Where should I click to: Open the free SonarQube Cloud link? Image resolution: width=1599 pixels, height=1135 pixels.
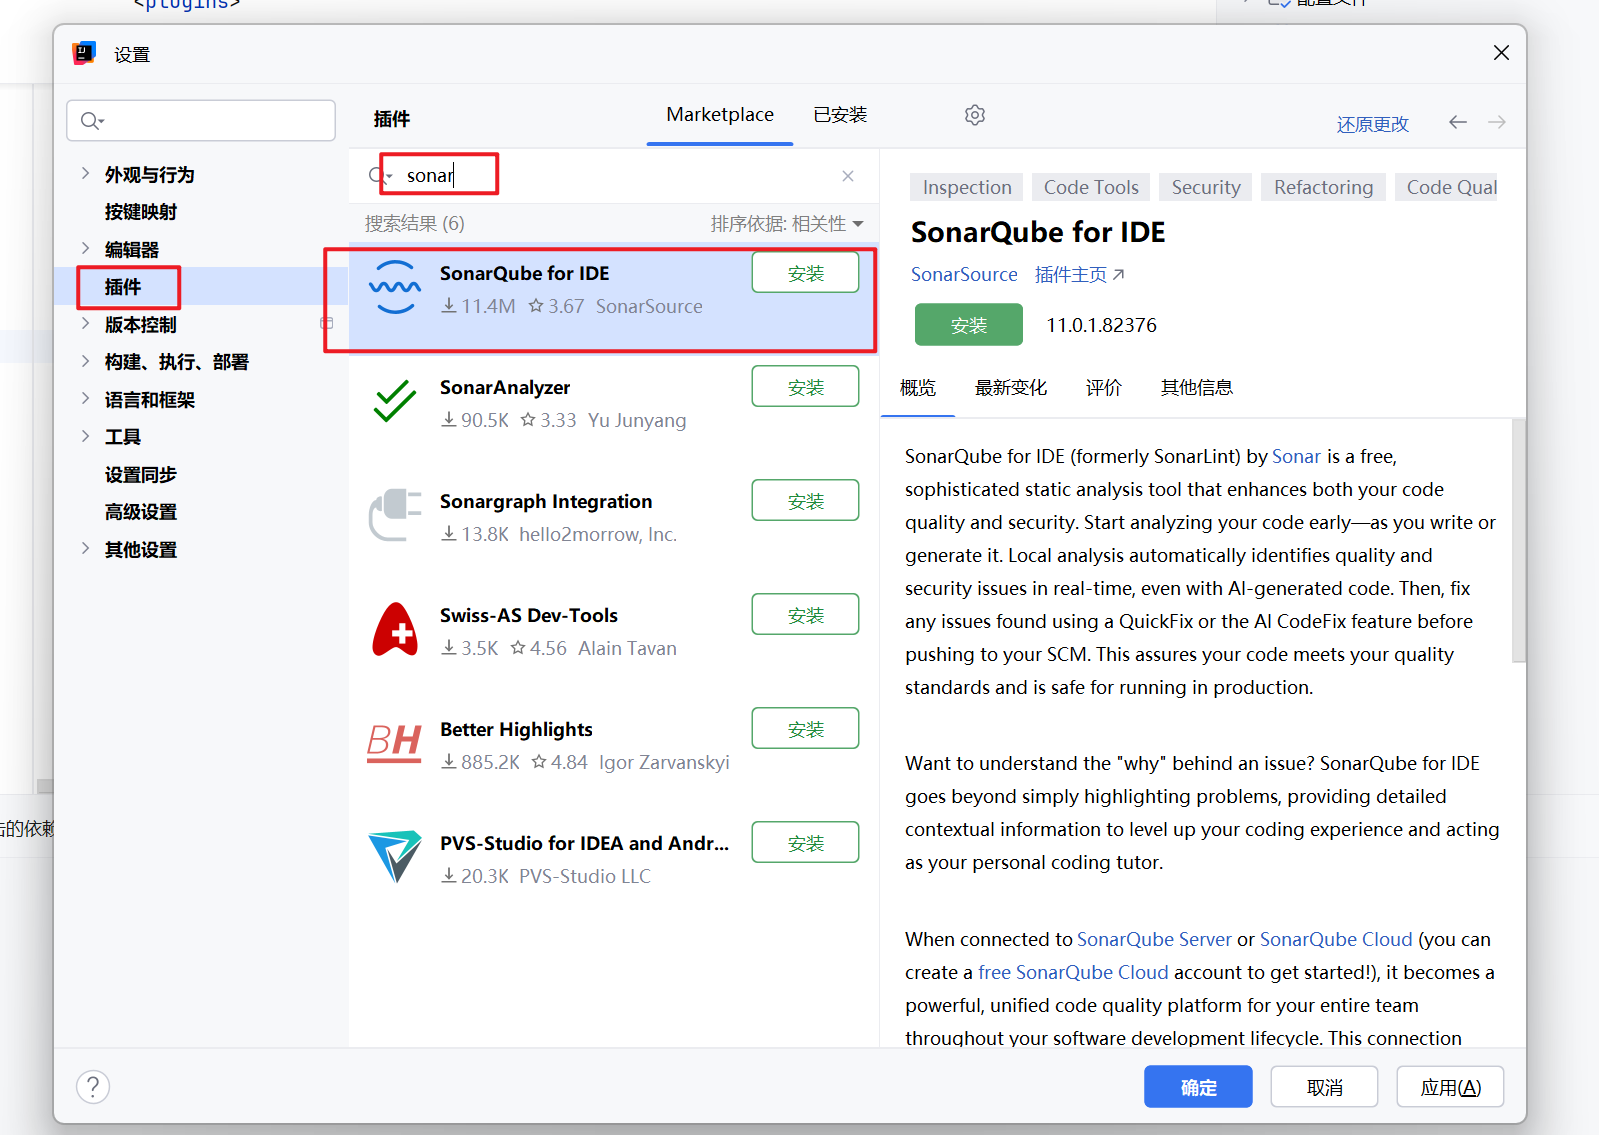[1073, 973]
